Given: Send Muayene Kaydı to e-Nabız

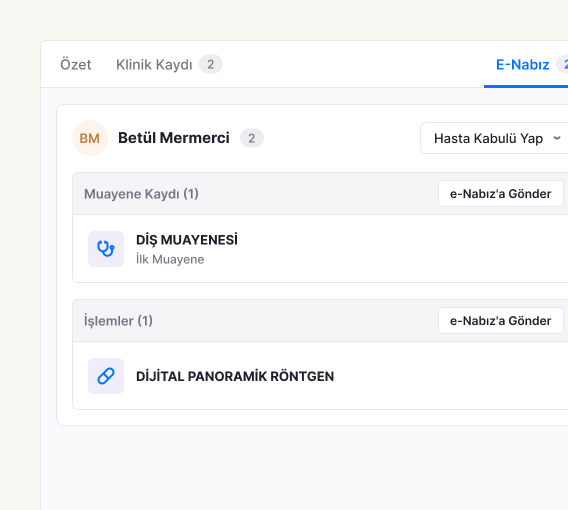Looking at the screenshot, I should 500,194.
